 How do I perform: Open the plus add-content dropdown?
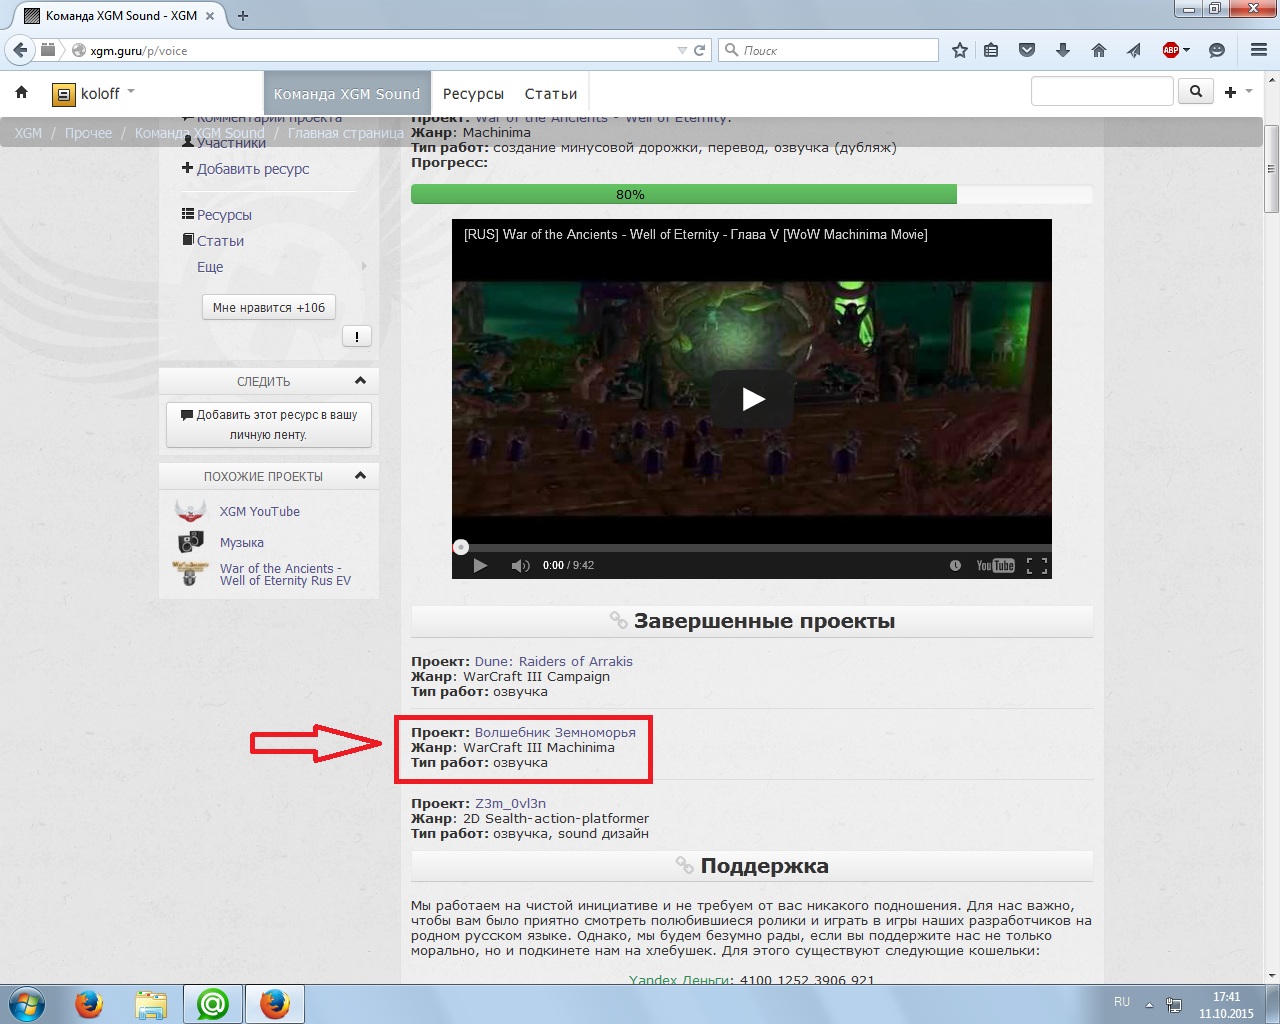click(1238, 92)
